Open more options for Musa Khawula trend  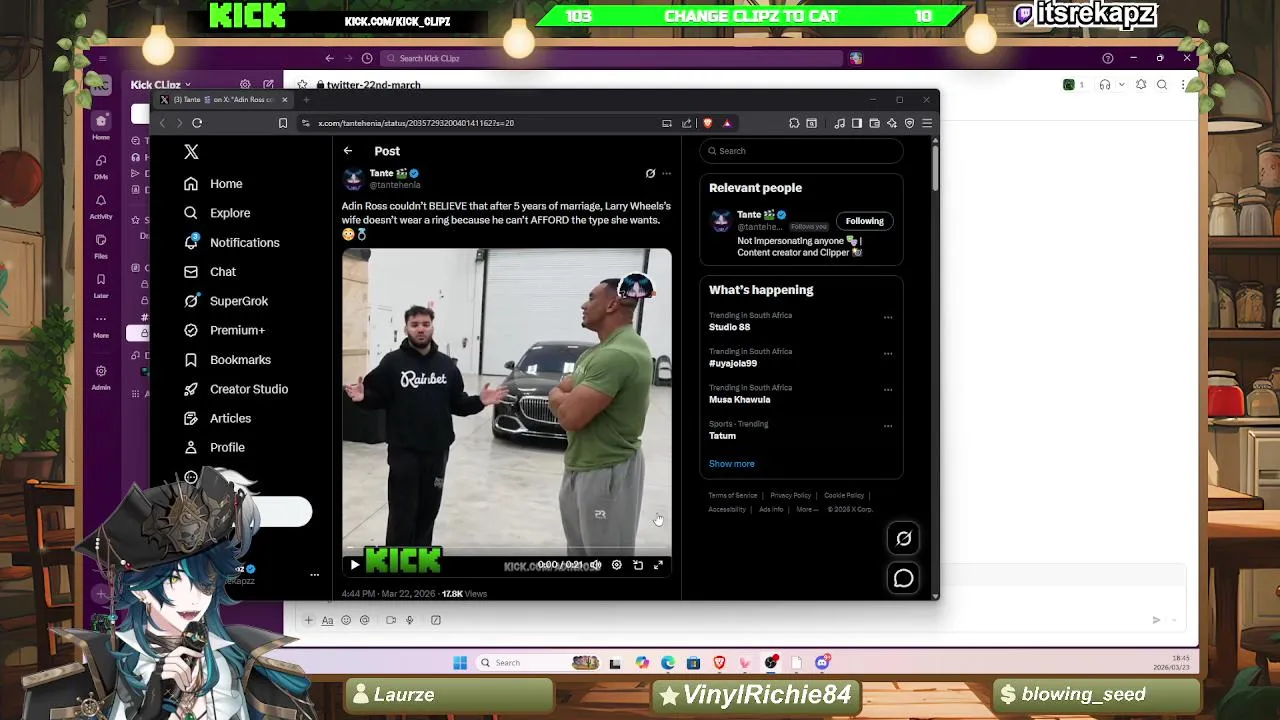[x=888, y=389]
